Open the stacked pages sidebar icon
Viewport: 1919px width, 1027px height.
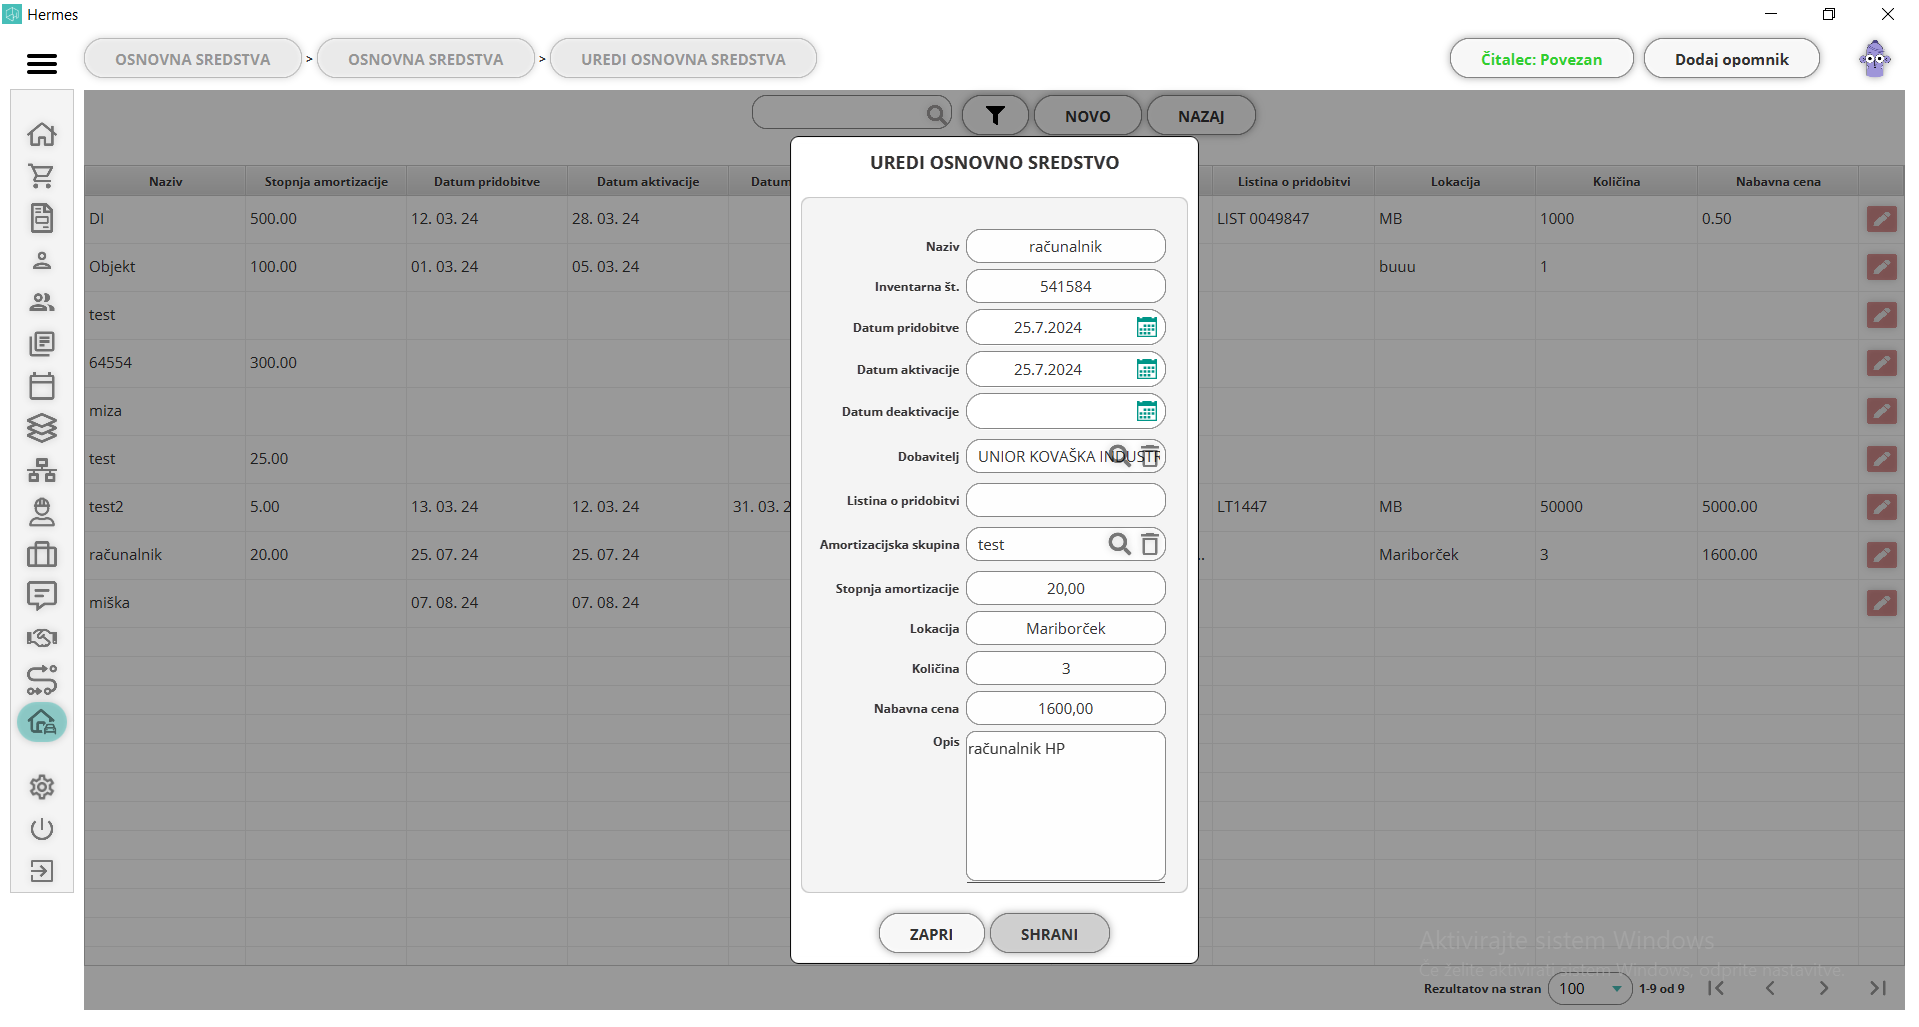42,344
